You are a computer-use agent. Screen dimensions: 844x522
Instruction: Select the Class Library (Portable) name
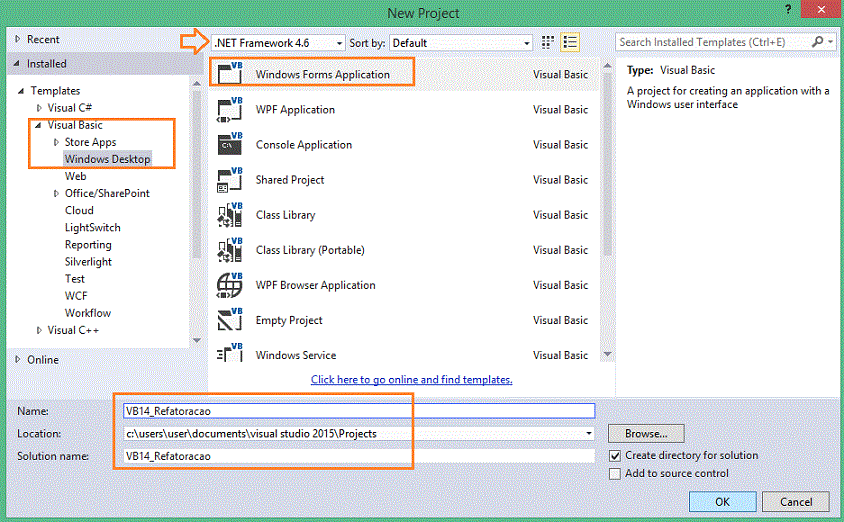[310, 250]
